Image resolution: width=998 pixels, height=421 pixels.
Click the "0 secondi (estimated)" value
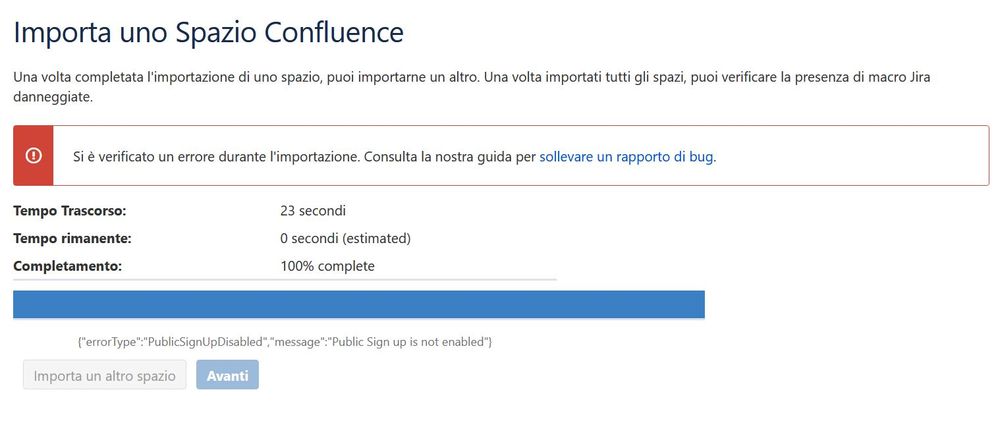click(x=346, y=239)
